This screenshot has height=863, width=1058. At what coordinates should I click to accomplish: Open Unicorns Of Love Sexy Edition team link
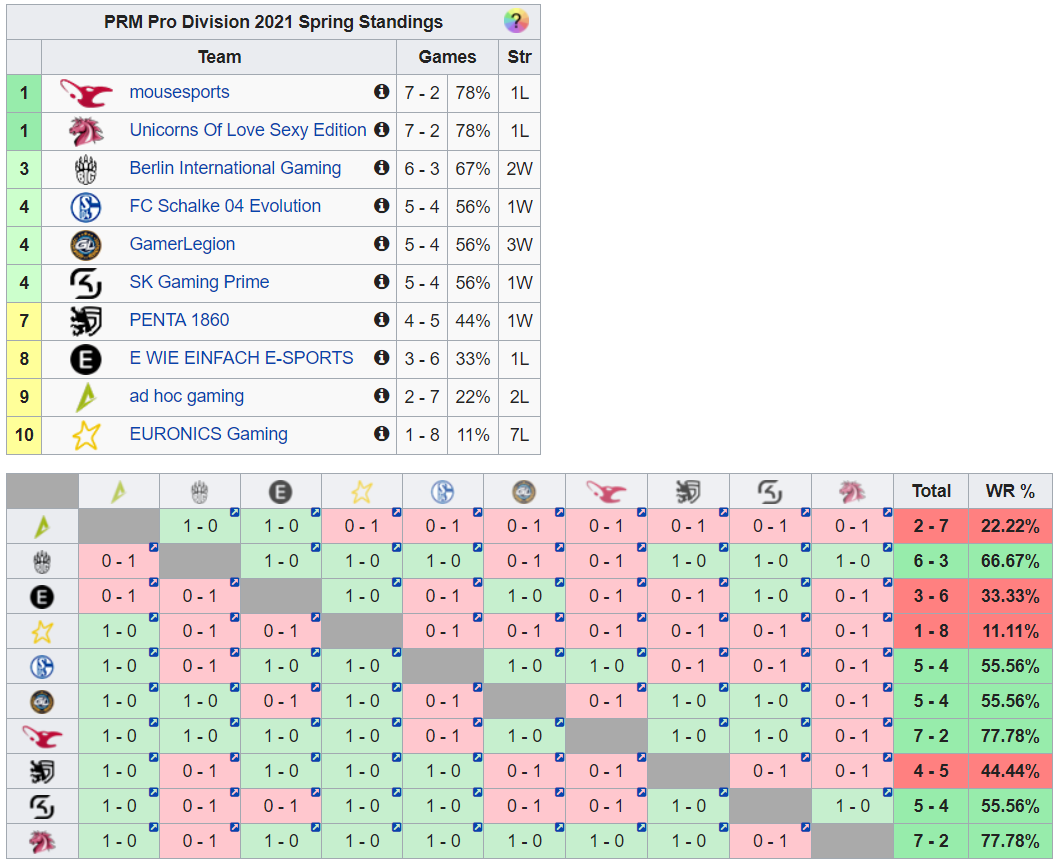[247, 130]
